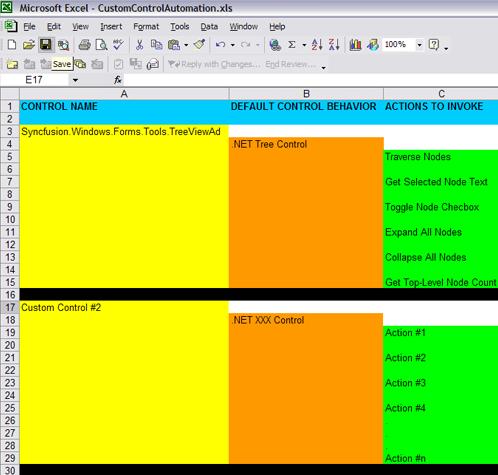Click the Select All corner box

click(10, 94)
